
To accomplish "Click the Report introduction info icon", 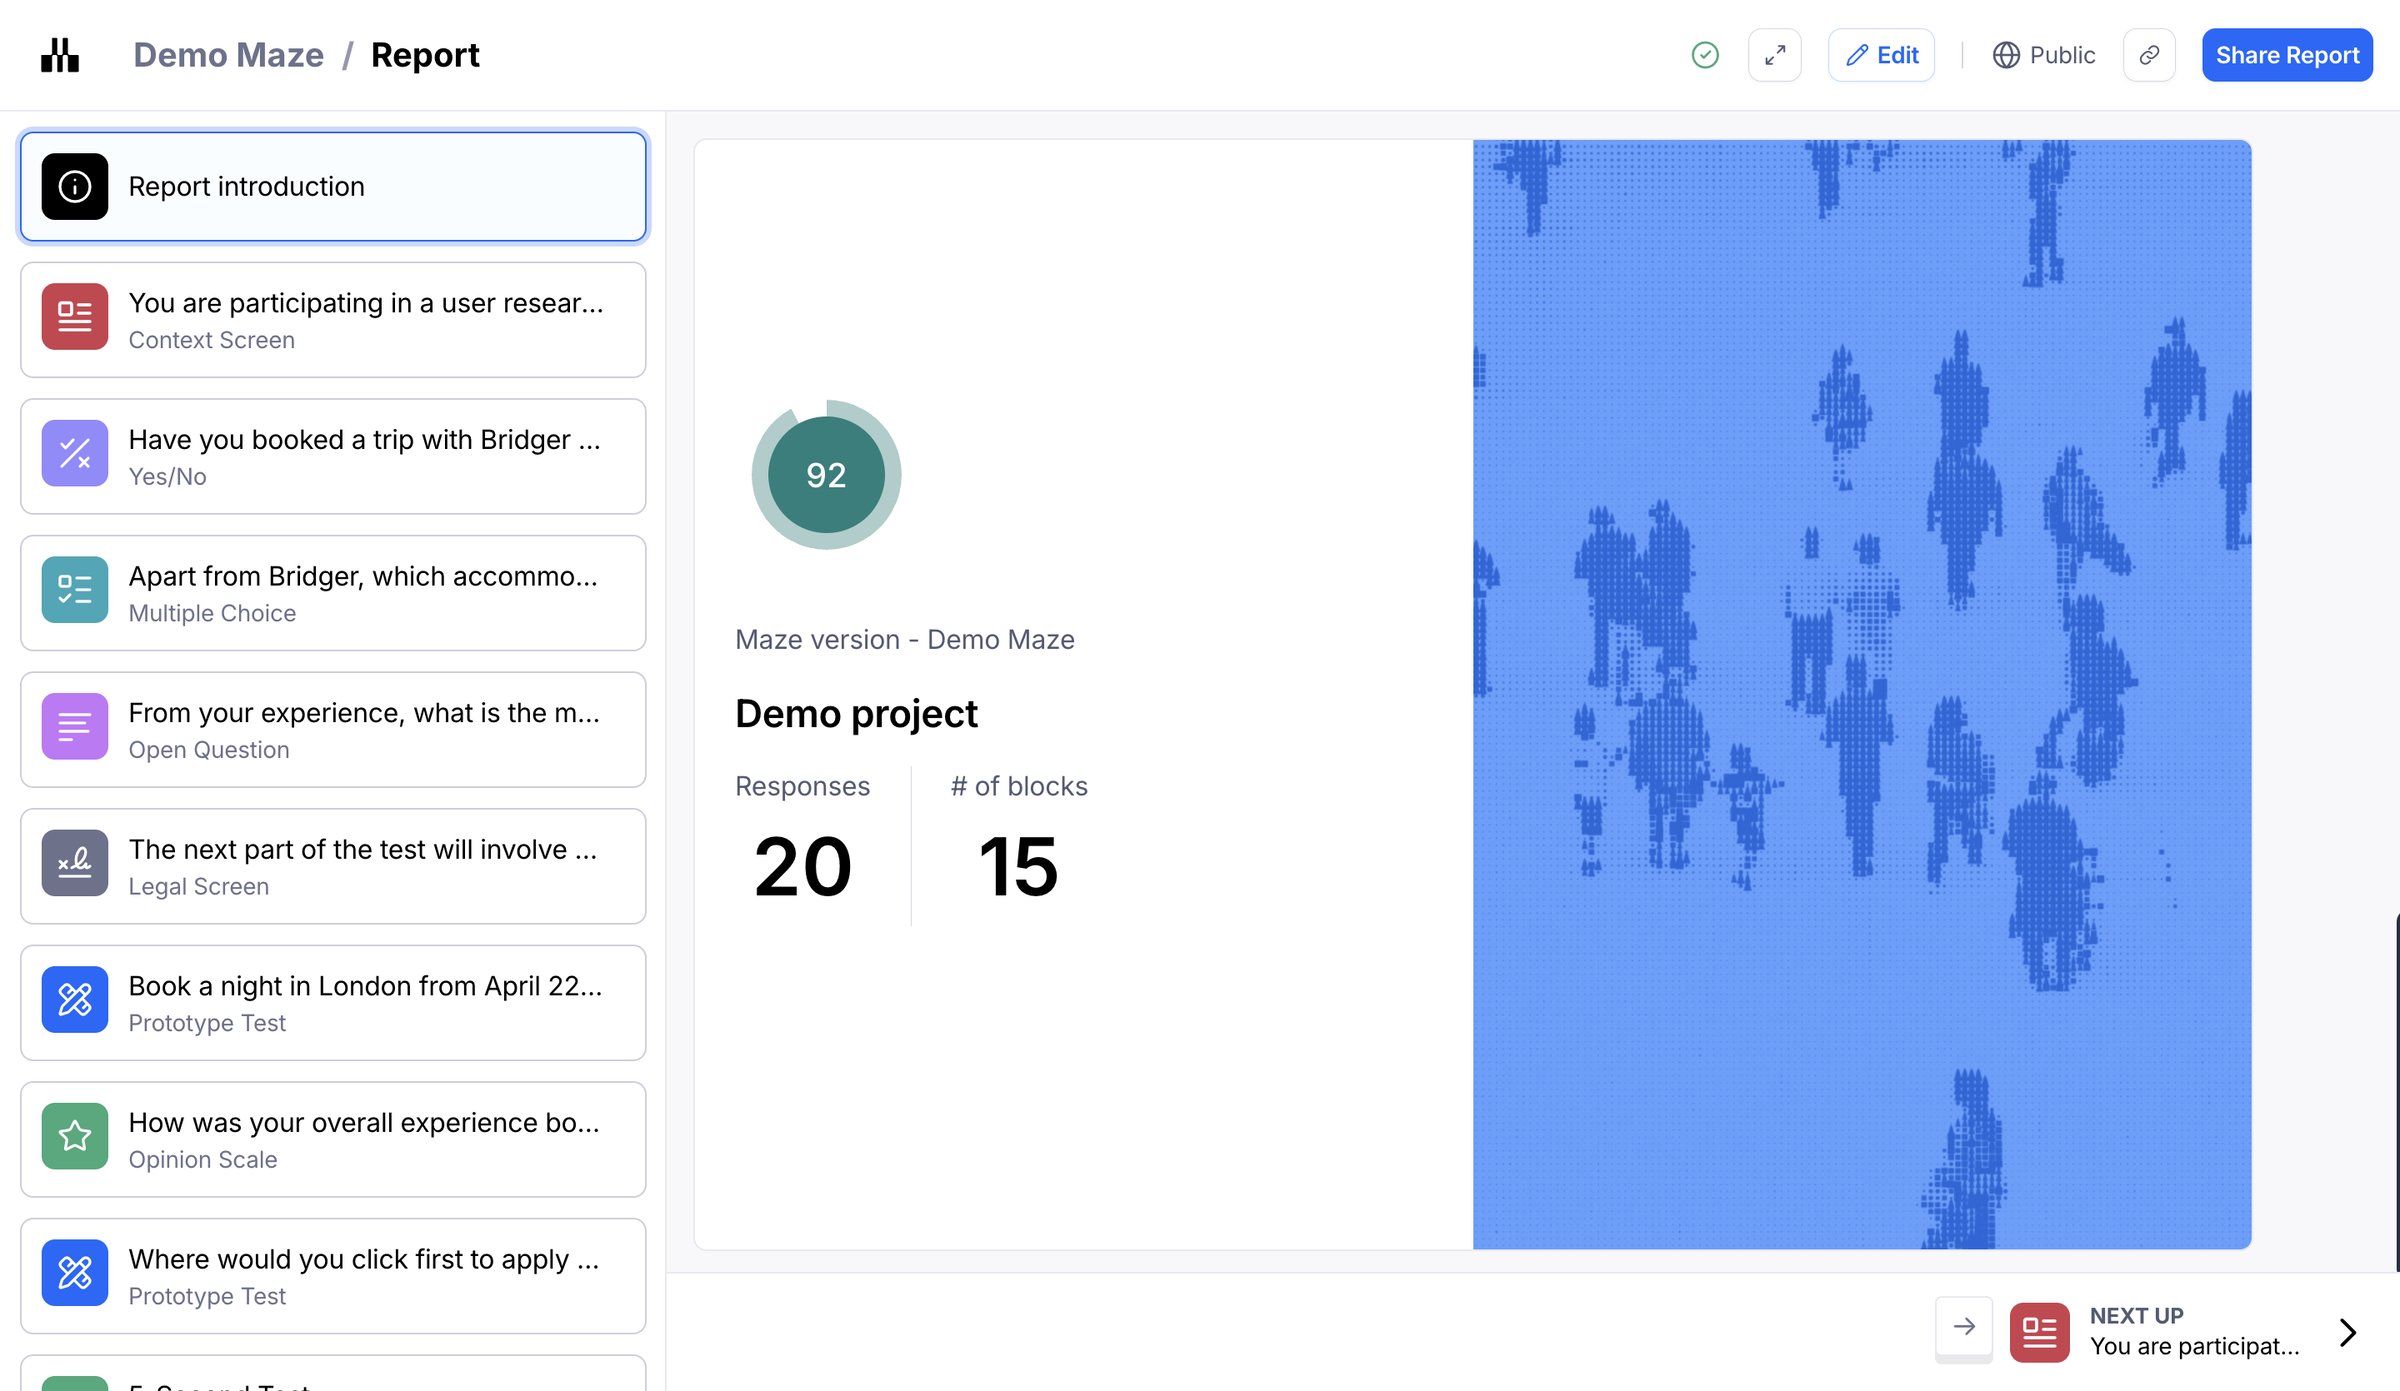I will (x=75, y=187).
